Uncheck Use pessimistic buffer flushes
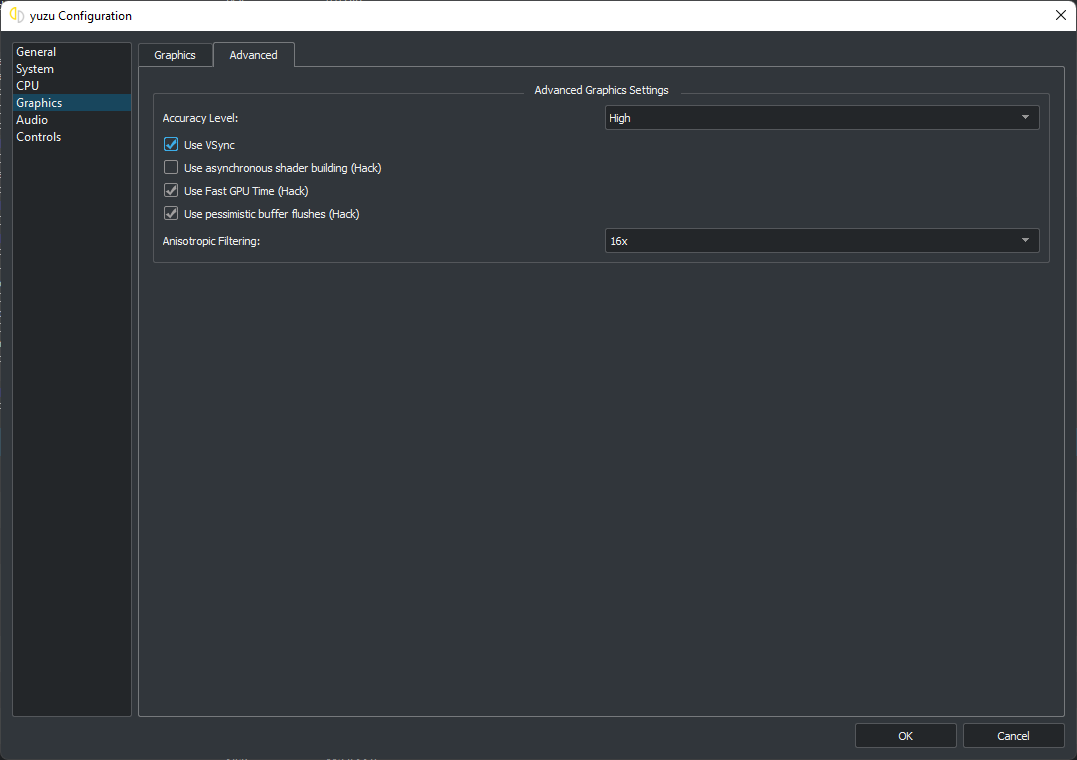 click(171, 214)
